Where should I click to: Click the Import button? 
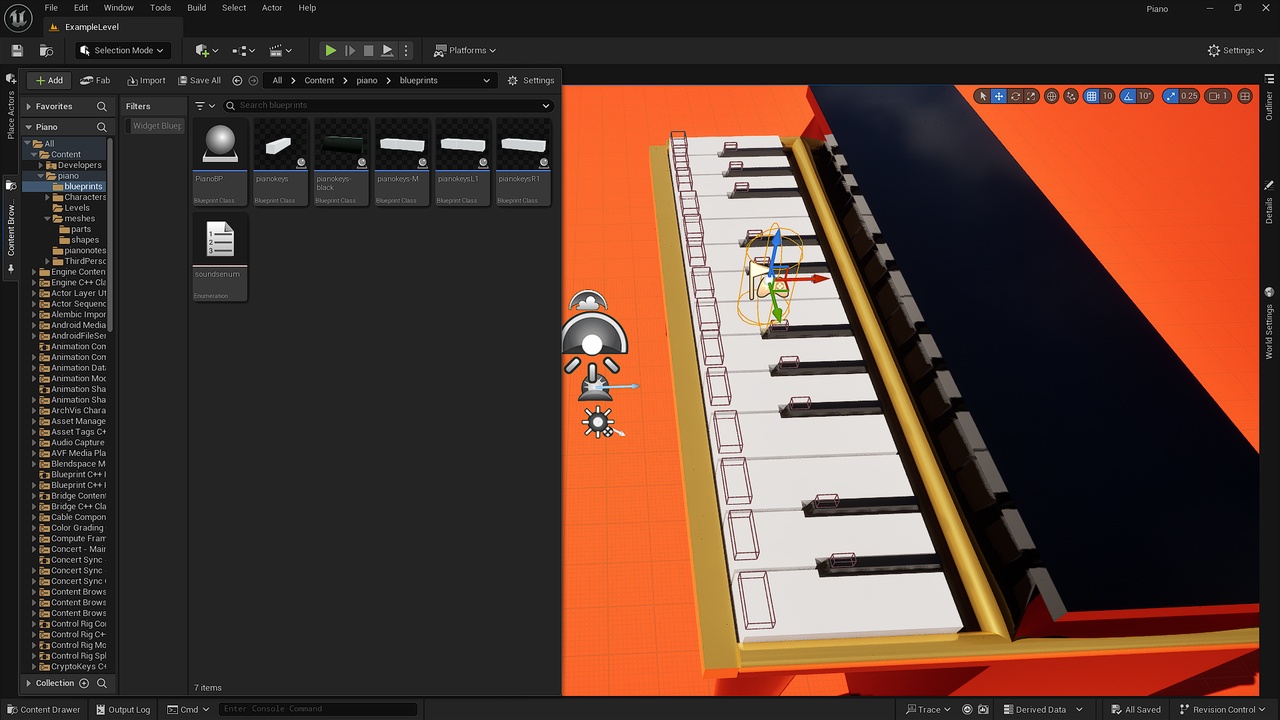point(145,80)
